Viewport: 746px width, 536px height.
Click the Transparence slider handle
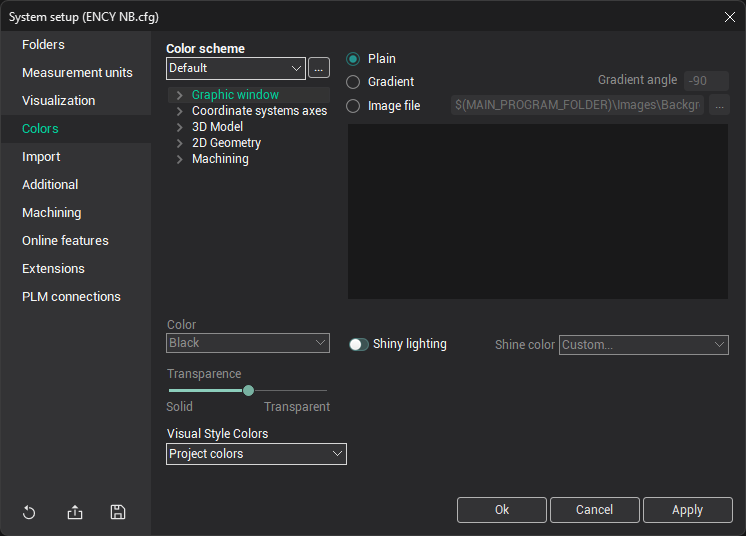tap(248, 390)
